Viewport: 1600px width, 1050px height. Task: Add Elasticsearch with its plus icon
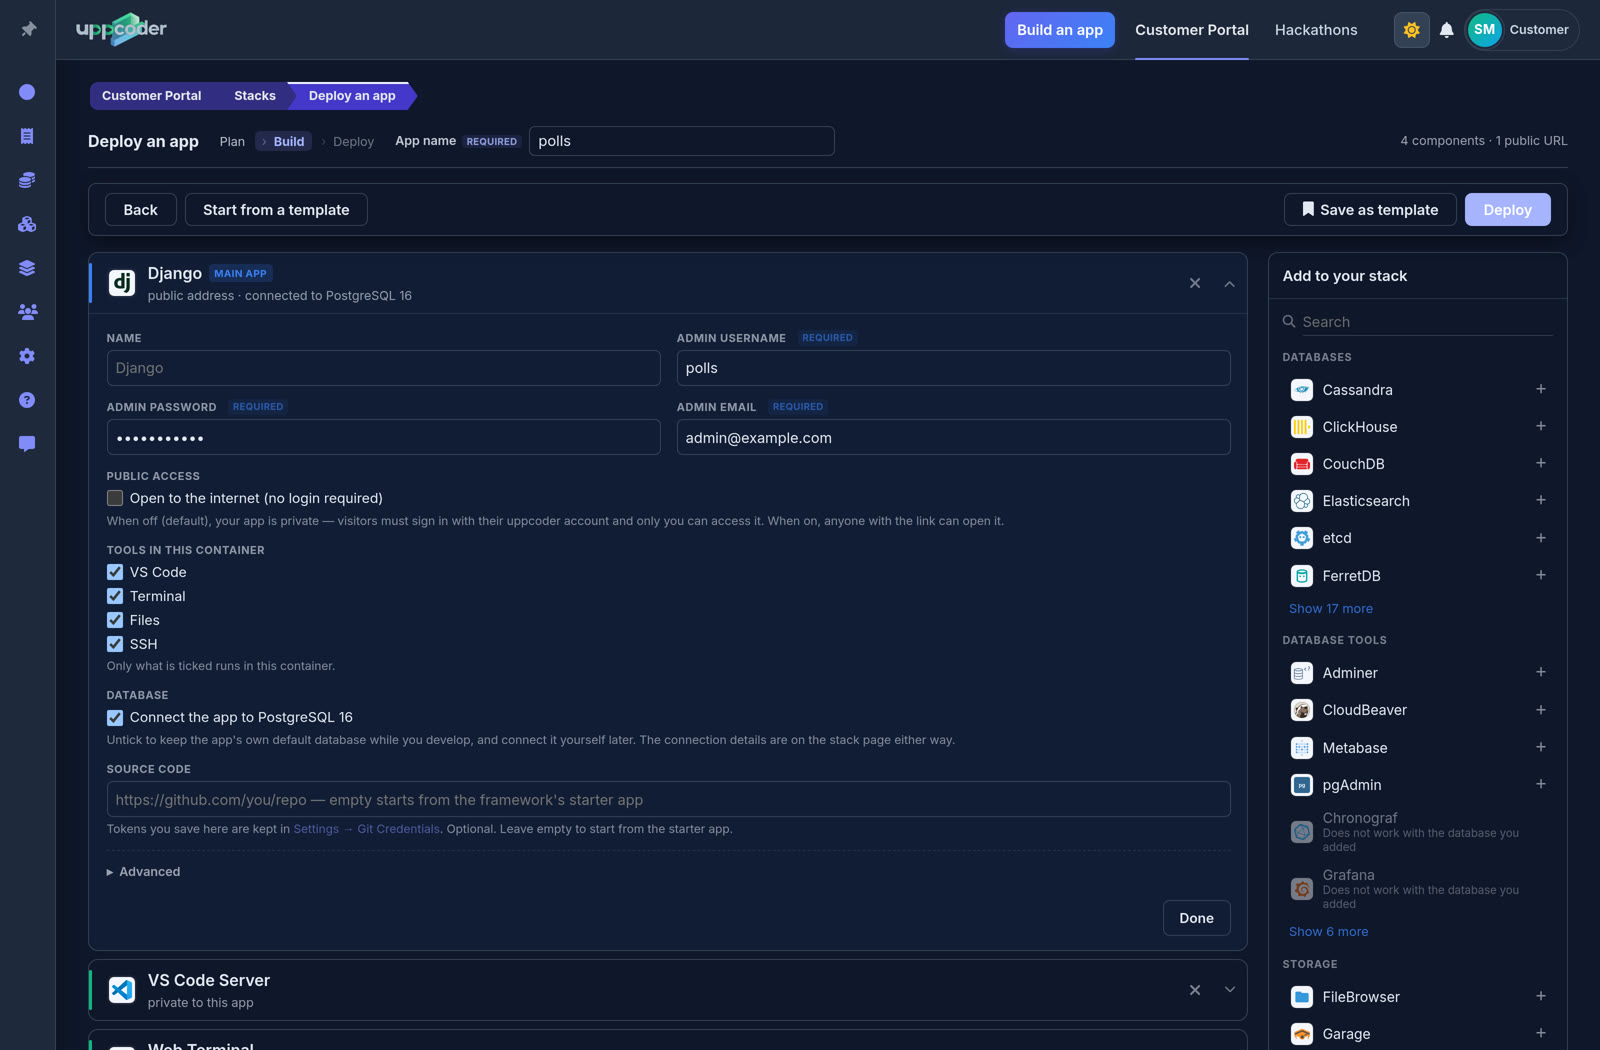click(1540, 500)
